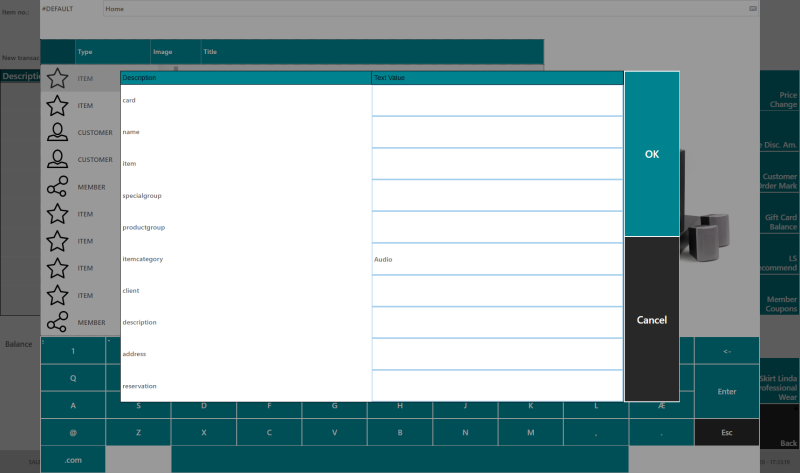
Task: Click the itemcategory field containing Audio
Action: (x=497, y=259)
